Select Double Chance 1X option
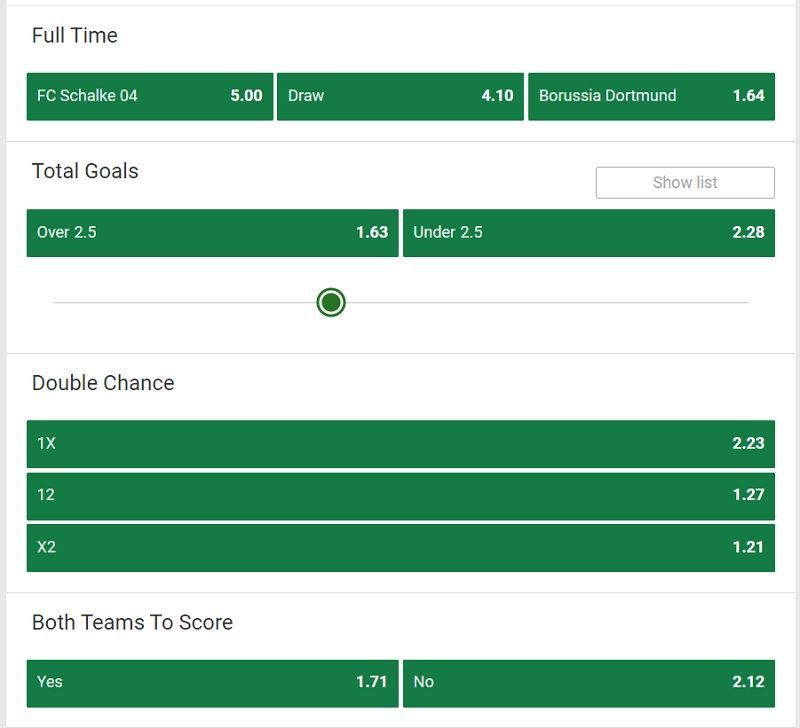Screen dimensions: 800x728 tap(401, 444)
